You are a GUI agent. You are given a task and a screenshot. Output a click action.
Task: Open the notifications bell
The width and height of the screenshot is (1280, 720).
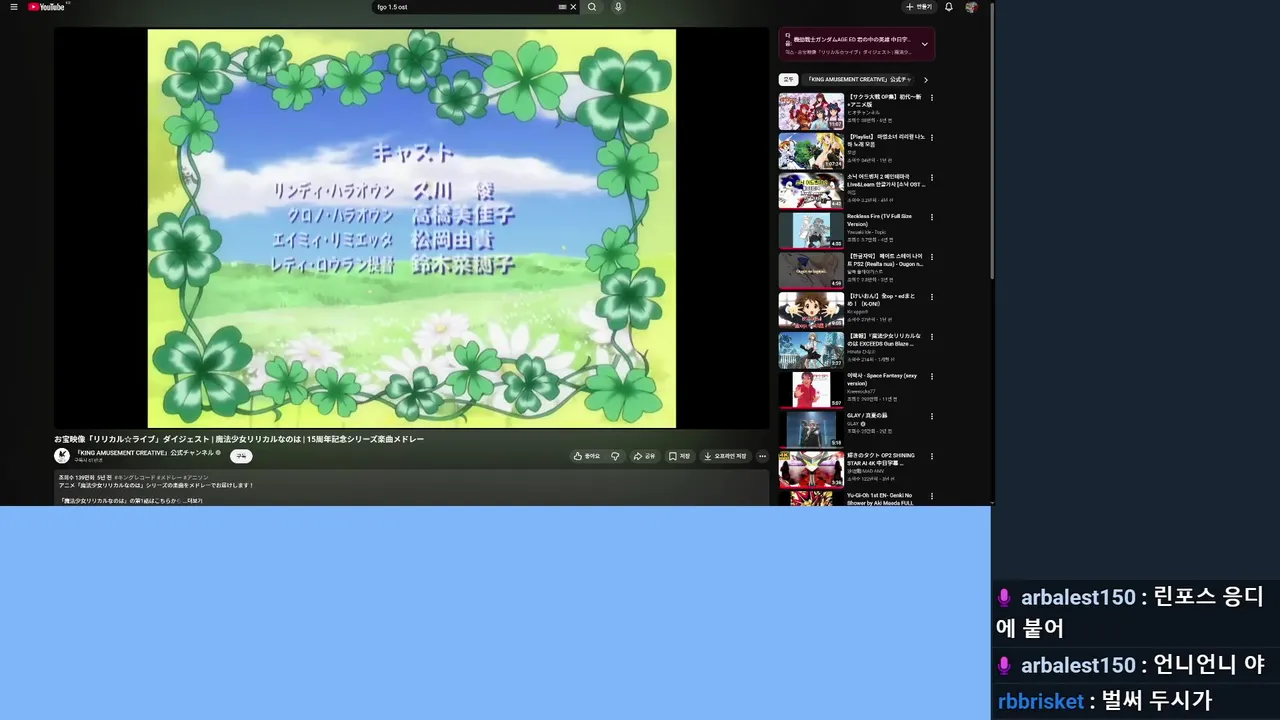click(949, 7)
